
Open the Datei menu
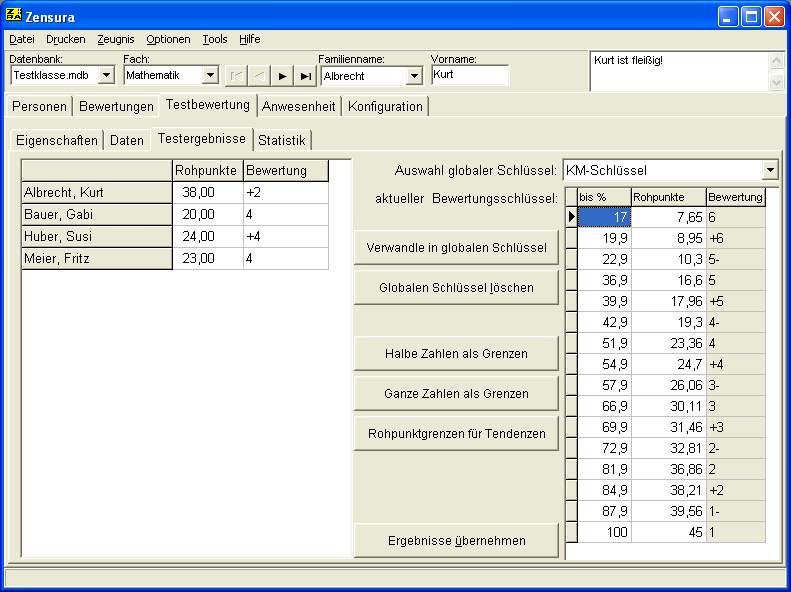click(x=22, y=39)
